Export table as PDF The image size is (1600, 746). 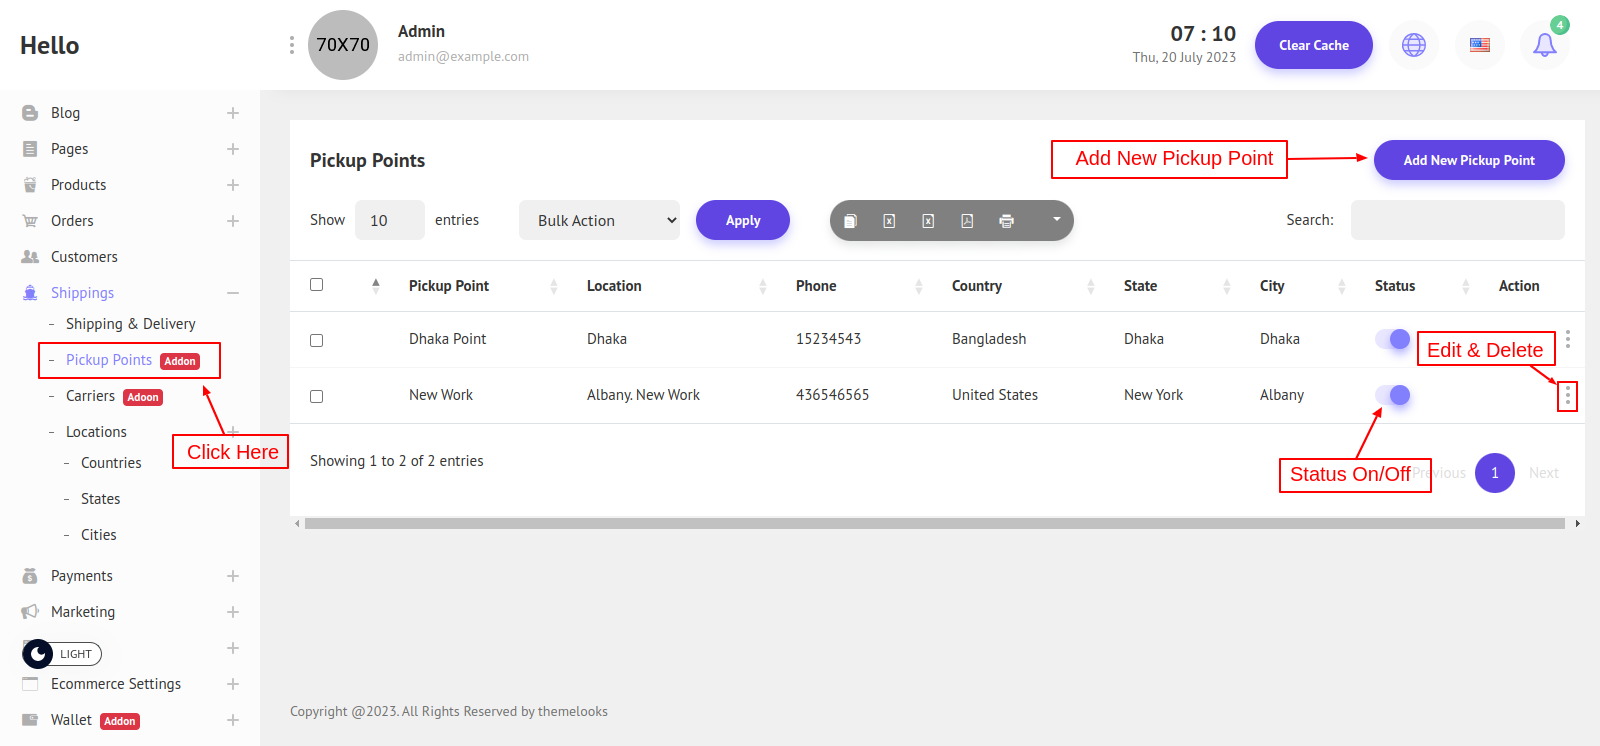(967, 221)
